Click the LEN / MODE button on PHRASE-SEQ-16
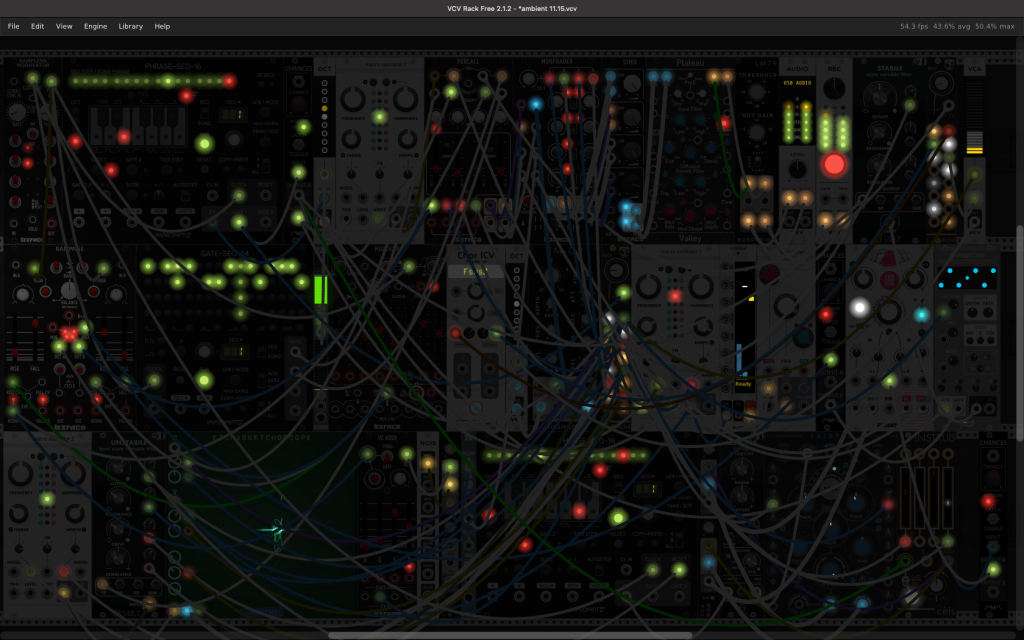The image size is (1024, 640). click(x=265, y=112)
